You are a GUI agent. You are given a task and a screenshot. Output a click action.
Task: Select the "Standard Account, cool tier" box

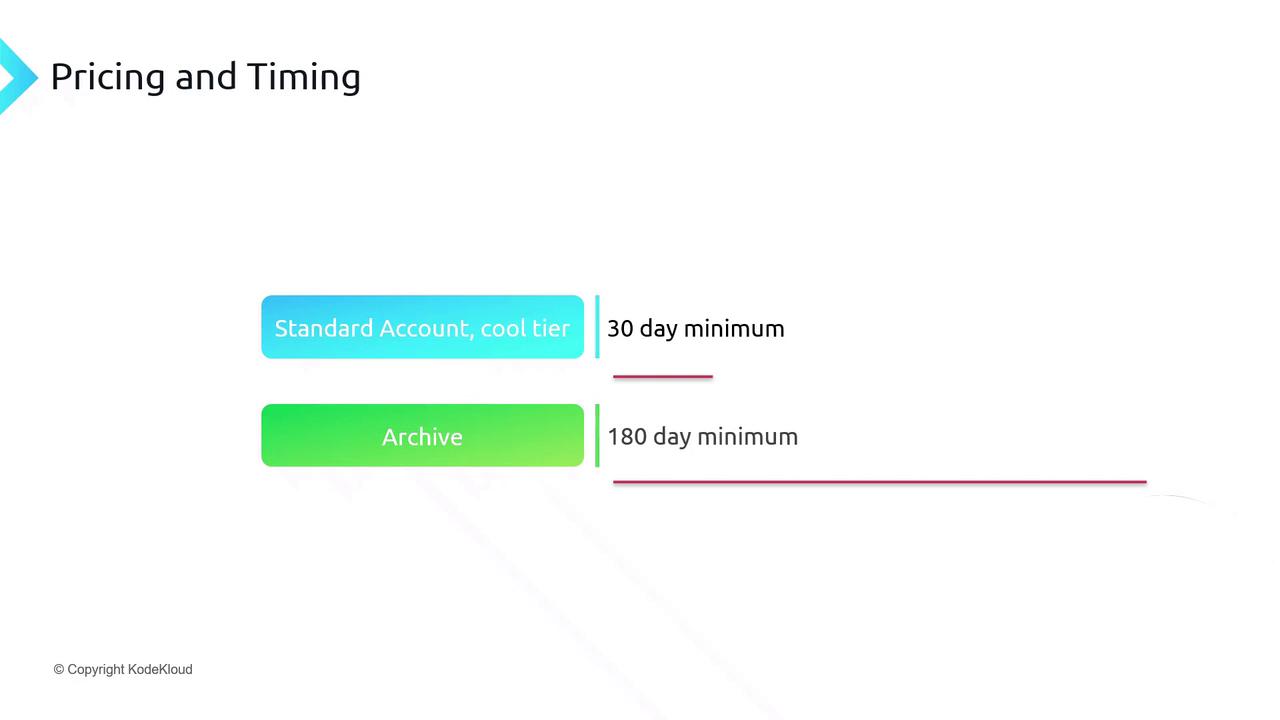tap(422, 327)
